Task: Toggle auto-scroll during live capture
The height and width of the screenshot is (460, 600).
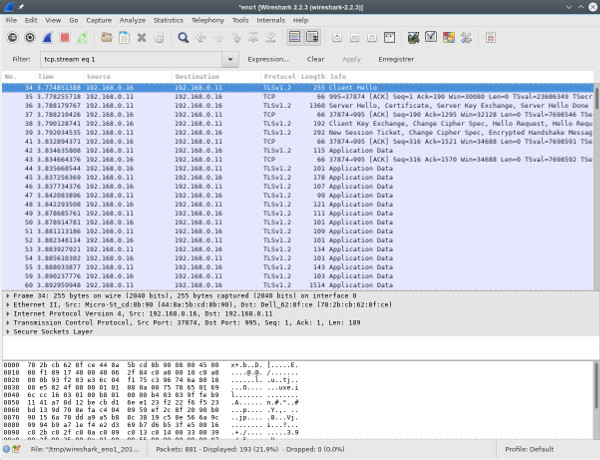Action: coord(313,38)
